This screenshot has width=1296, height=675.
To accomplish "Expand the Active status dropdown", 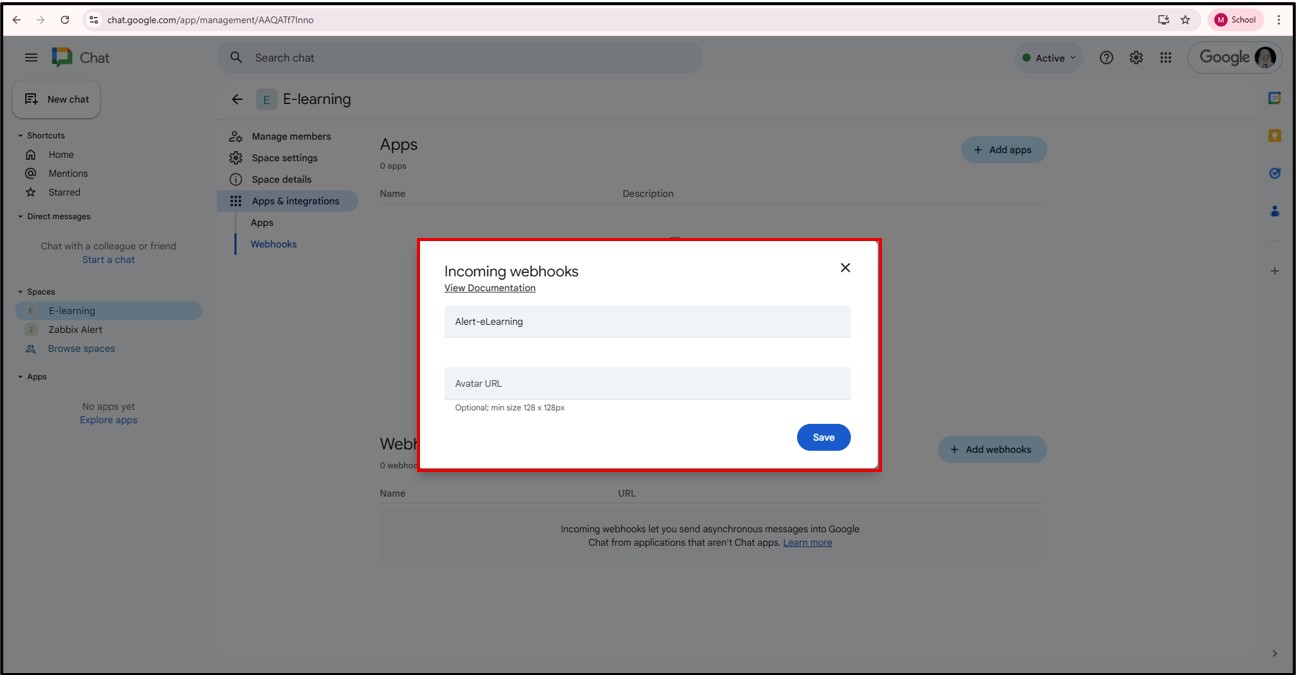I will pos(1049,58).
